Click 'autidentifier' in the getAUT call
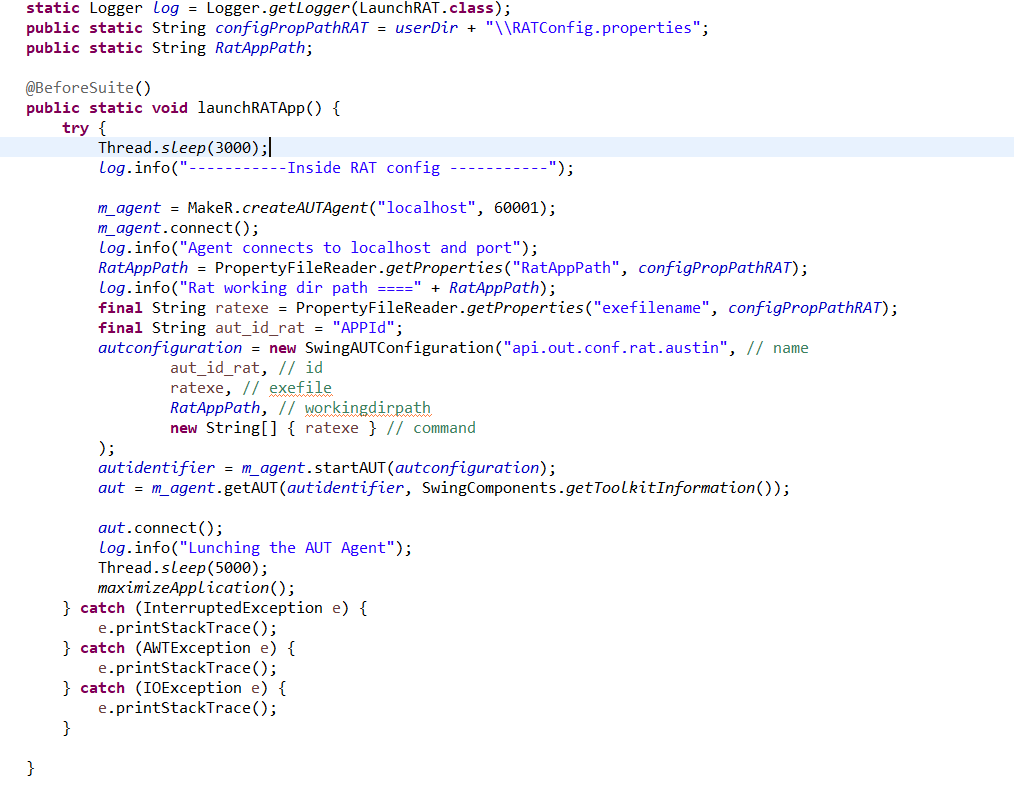1014x785 pixels. 345,488
